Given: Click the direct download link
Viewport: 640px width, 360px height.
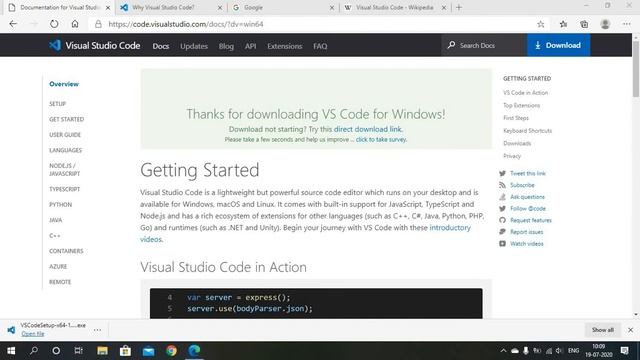Looking at the screenshot, I should (367, 129).
